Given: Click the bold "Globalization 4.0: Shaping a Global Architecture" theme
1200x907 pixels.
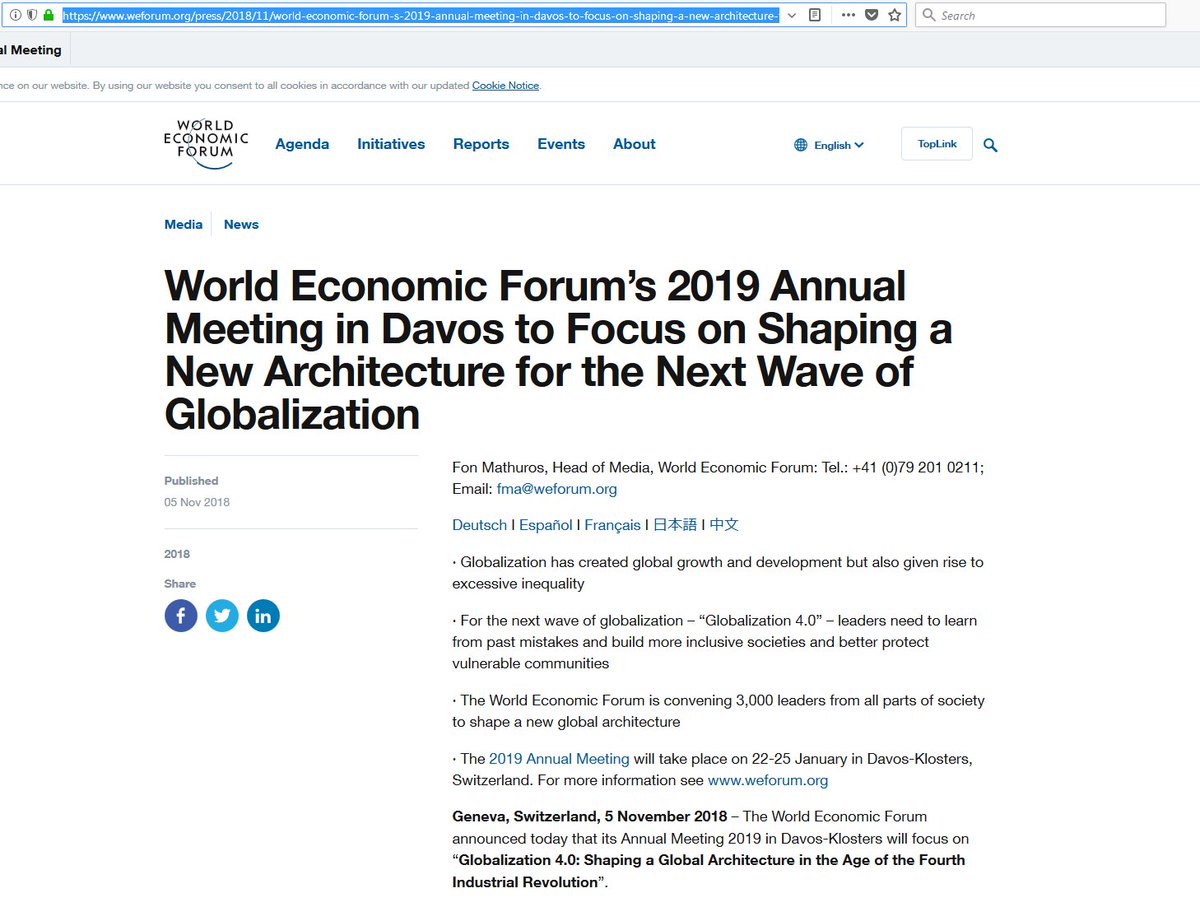Looking at the screenshot, I should pos(709,871).
